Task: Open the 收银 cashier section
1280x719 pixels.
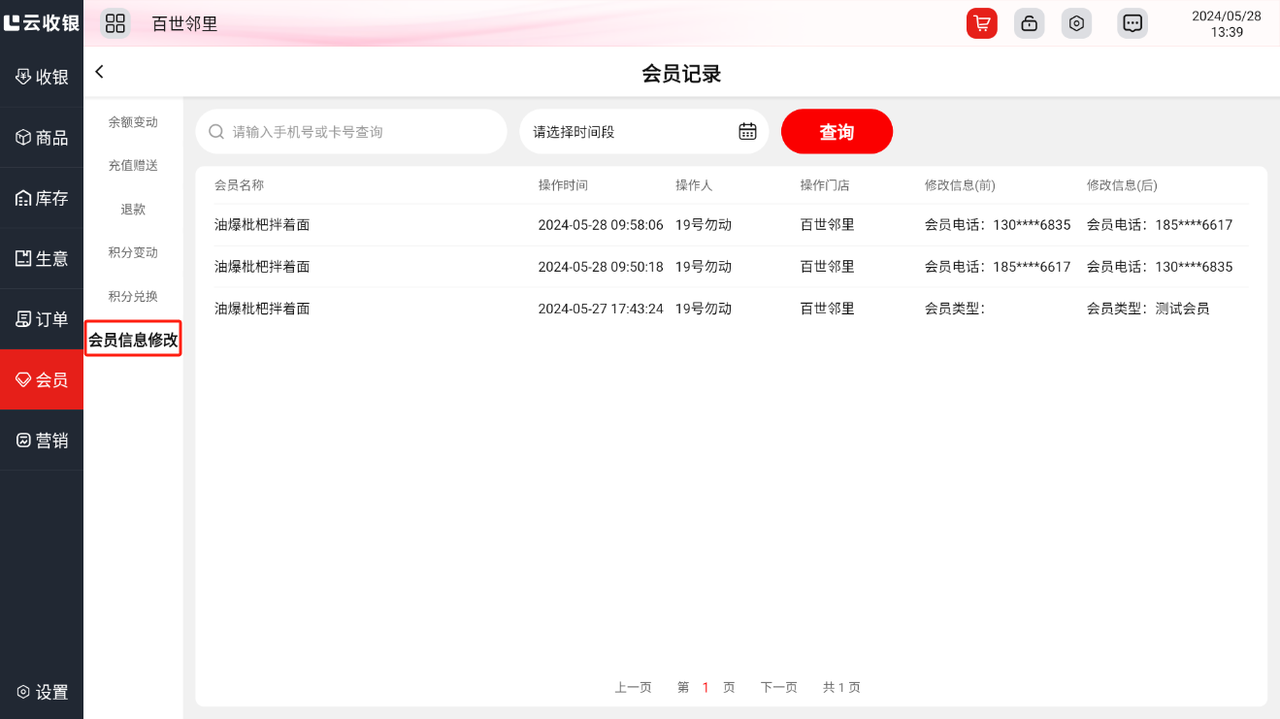Action: point(41,77)
